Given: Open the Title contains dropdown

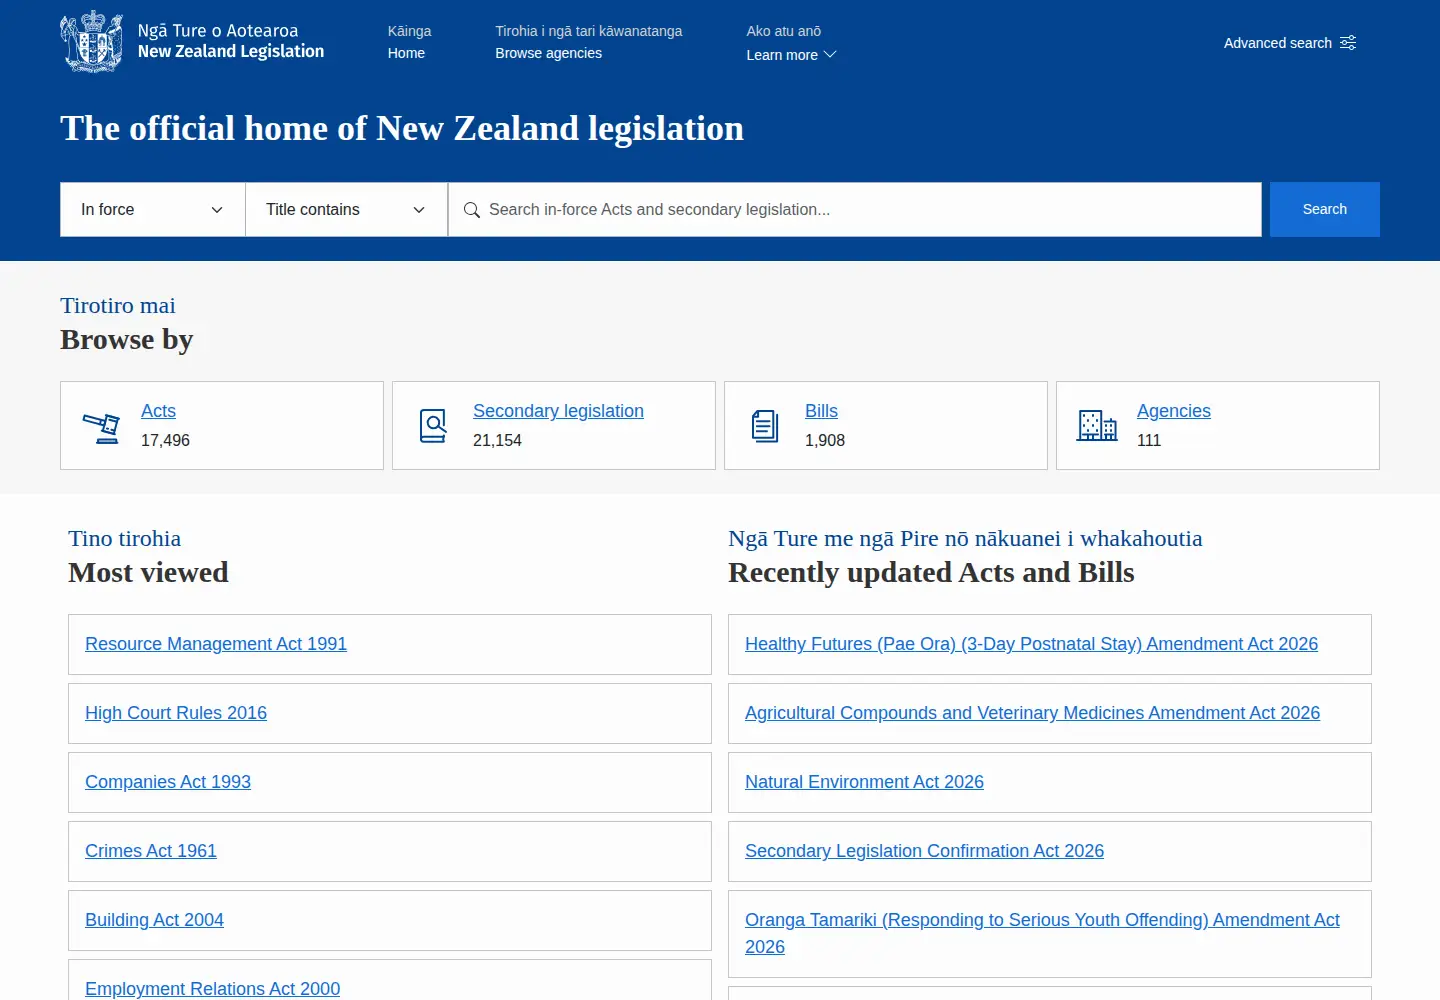Looking at the screenshot, I should click(x=346, y=209).
